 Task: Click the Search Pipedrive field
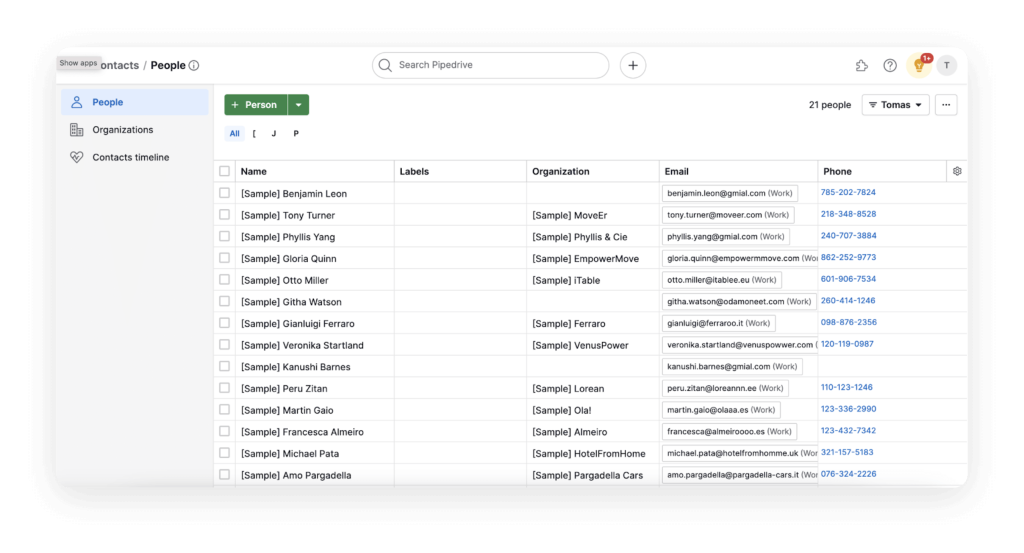(x=490, y=65)
